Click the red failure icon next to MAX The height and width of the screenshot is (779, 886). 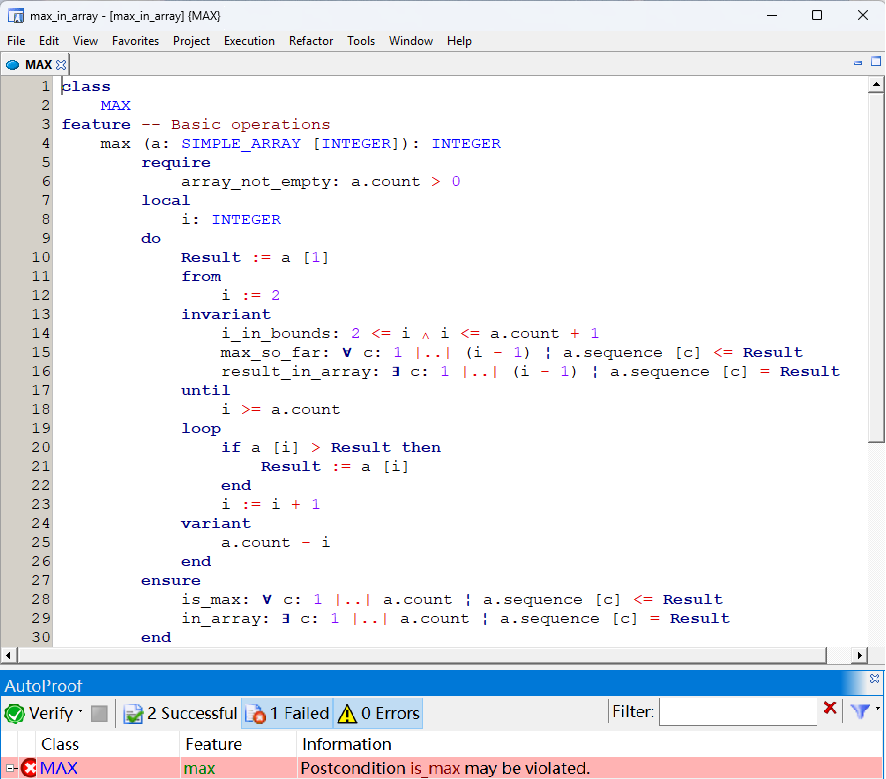click(x=28, y=768)
